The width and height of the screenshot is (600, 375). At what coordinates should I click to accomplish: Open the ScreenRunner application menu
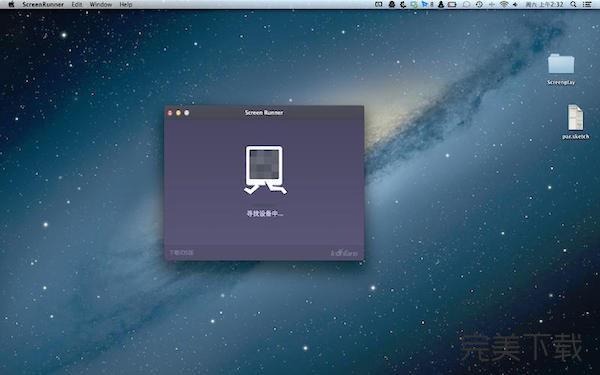pyautogui.click(x=43, y=4)
